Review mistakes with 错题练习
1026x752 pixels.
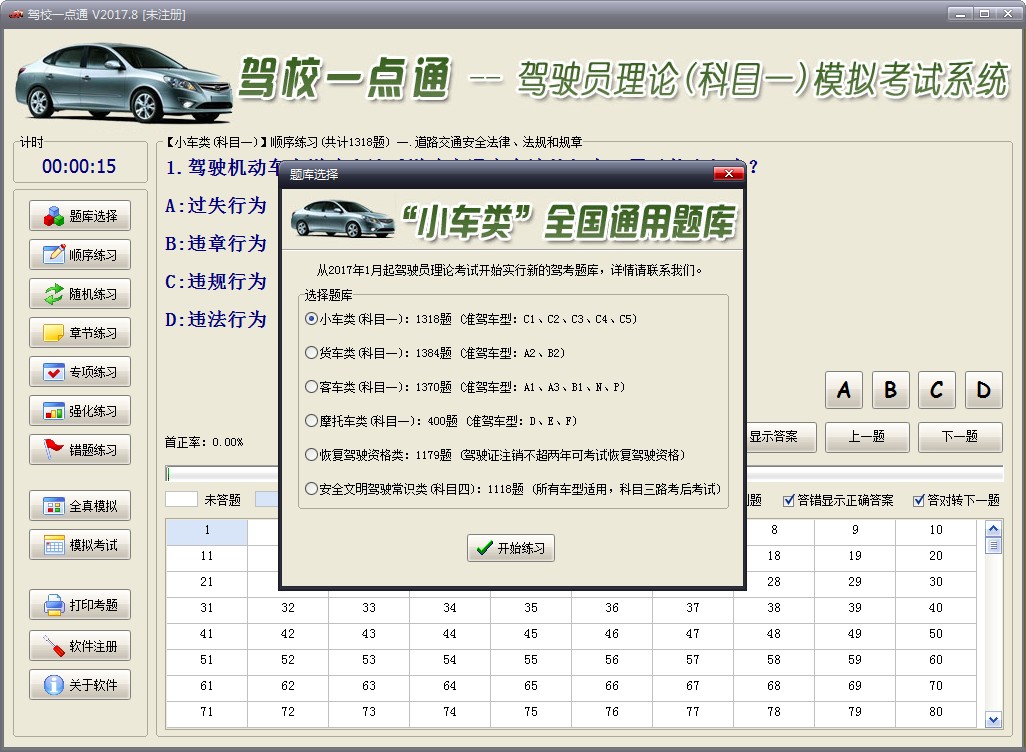[x=80, y=449]
